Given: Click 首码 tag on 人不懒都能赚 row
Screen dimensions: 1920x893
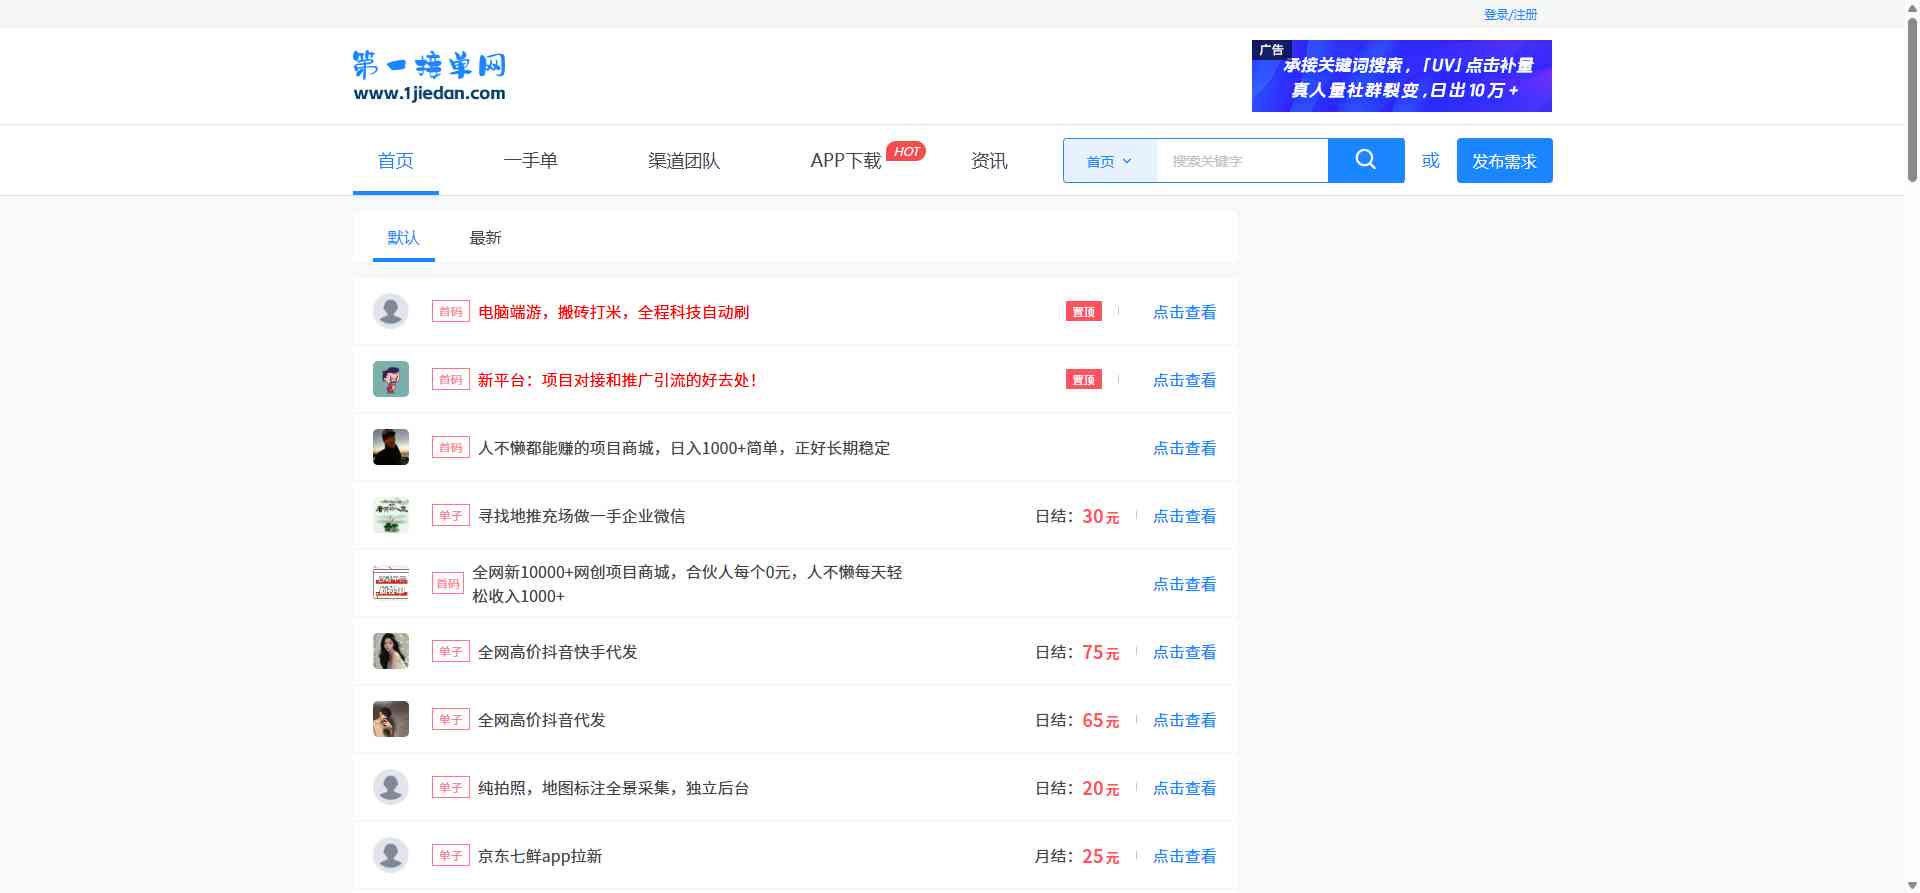Looking at the screenshot, I should (450, 448).
